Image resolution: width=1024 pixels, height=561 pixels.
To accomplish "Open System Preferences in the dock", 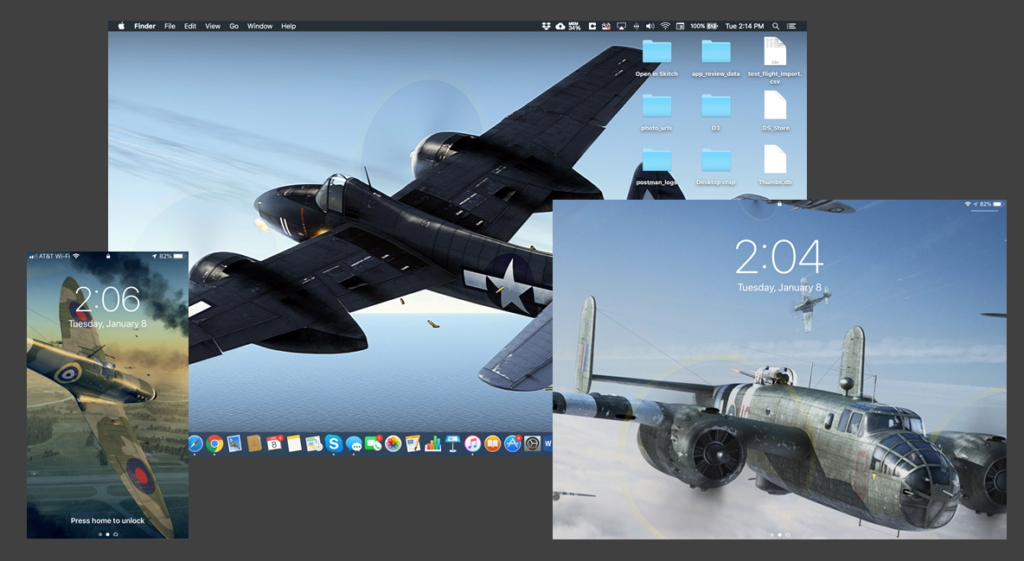I will pos(532,444).
